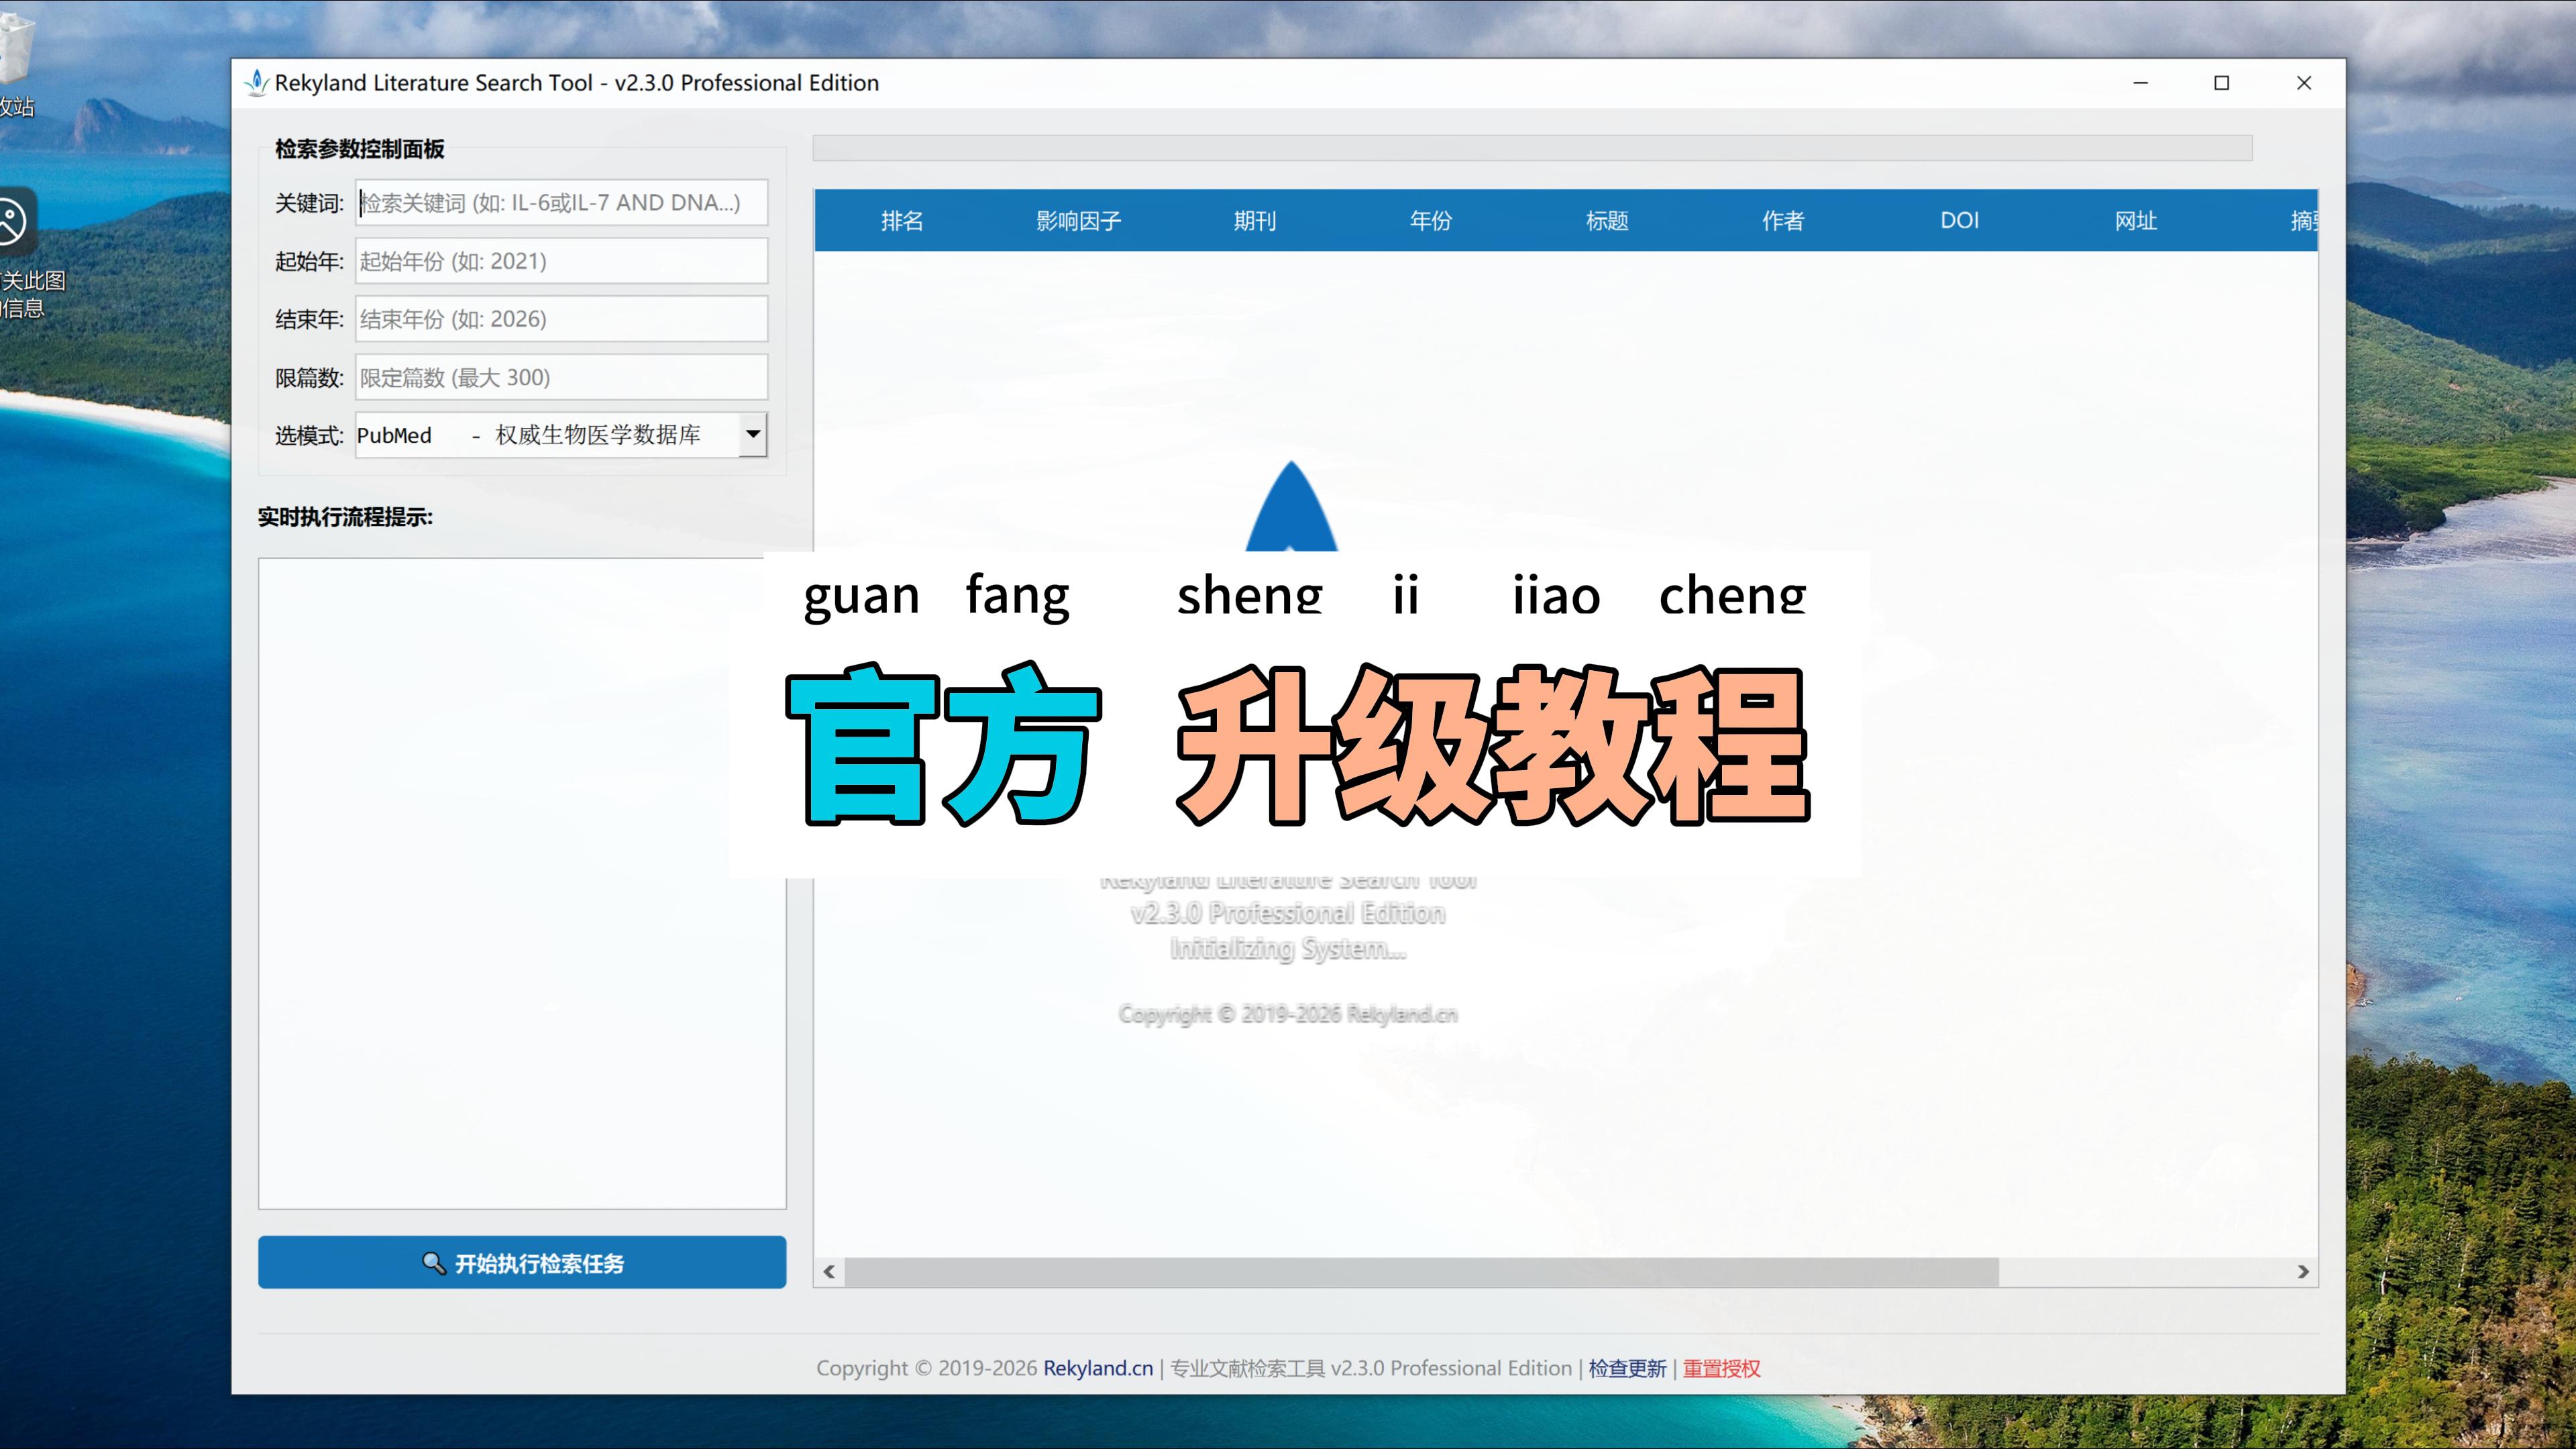2576x1449 pixels.
Task: Click the DOI column header
Action: 1959,220
